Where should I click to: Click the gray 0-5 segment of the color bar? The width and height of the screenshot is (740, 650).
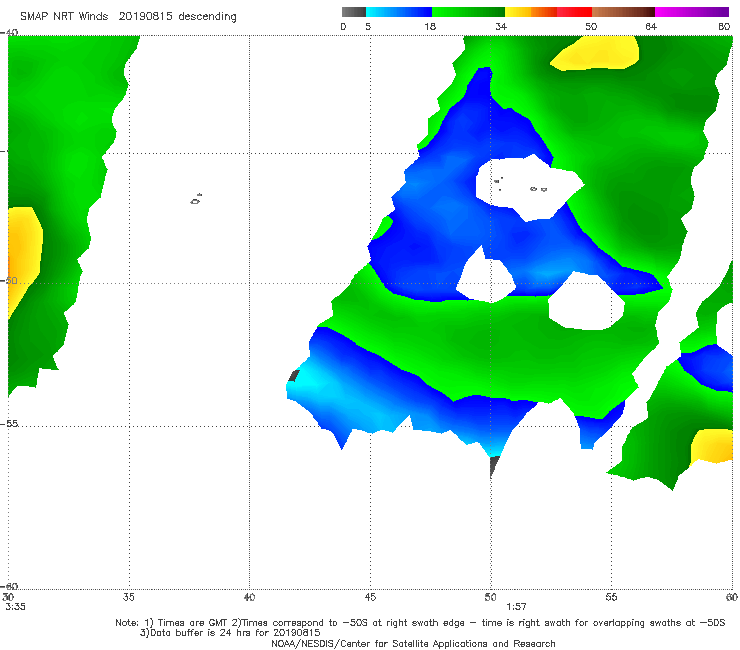click(x=353, y=12)
